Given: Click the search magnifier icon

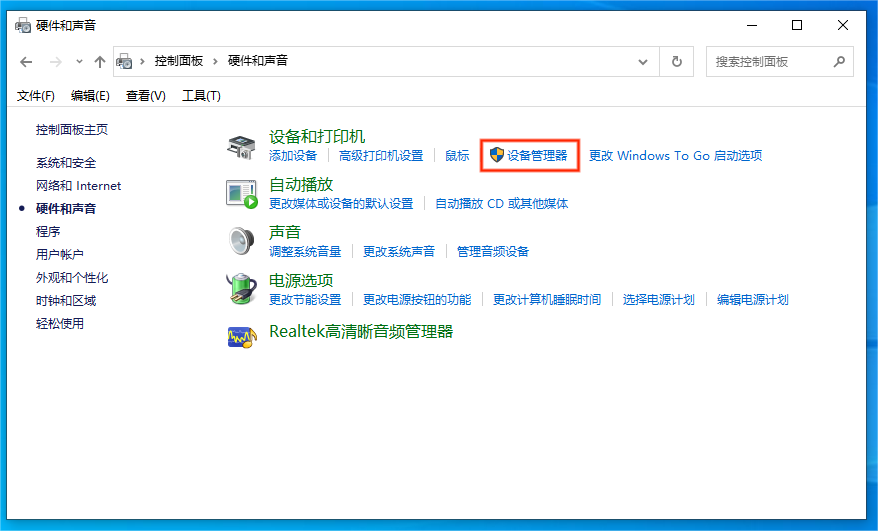Looking at the screenshot, I should [x=838, y=61].
